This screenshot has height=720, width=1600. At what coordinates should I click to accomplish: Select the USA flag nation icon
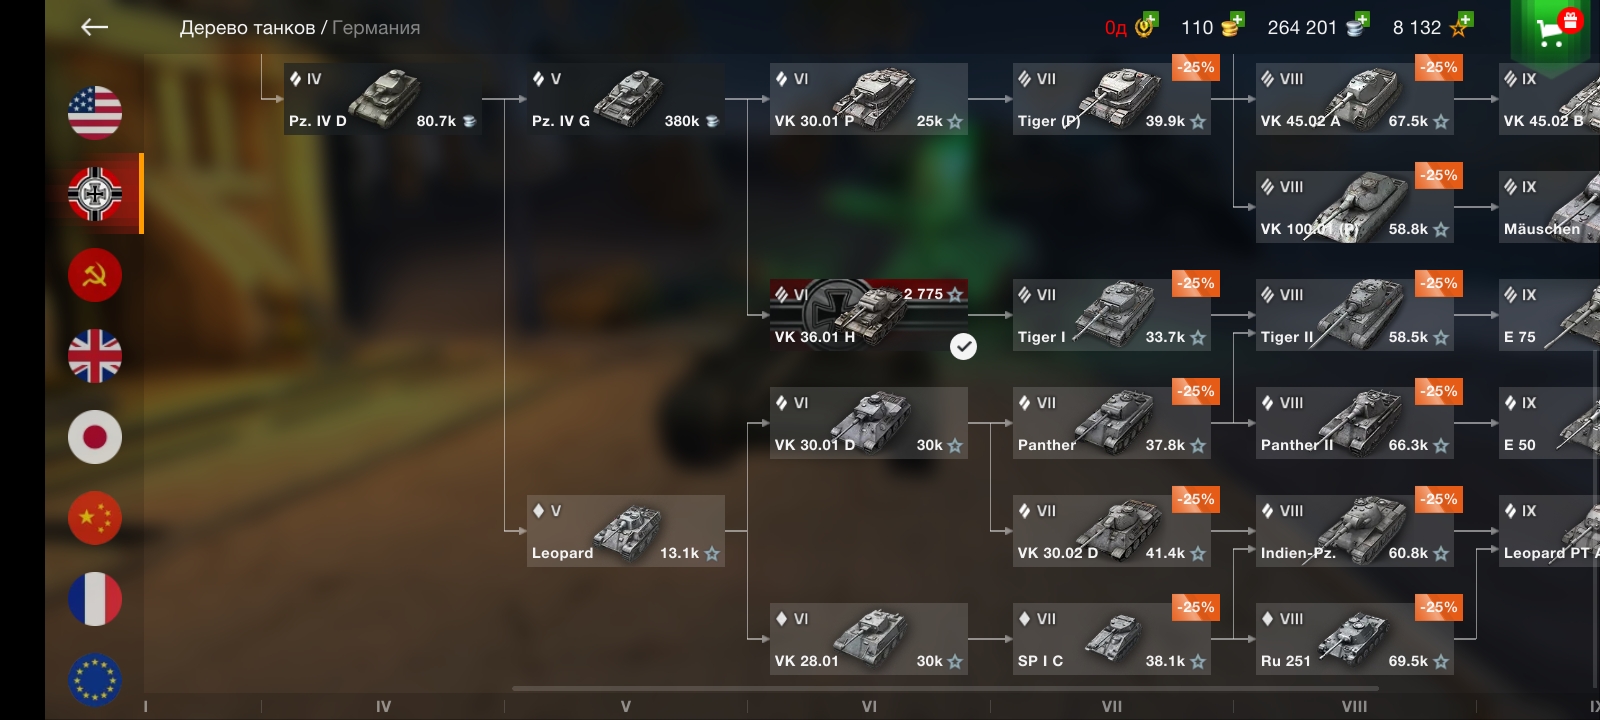coord(95,112)
